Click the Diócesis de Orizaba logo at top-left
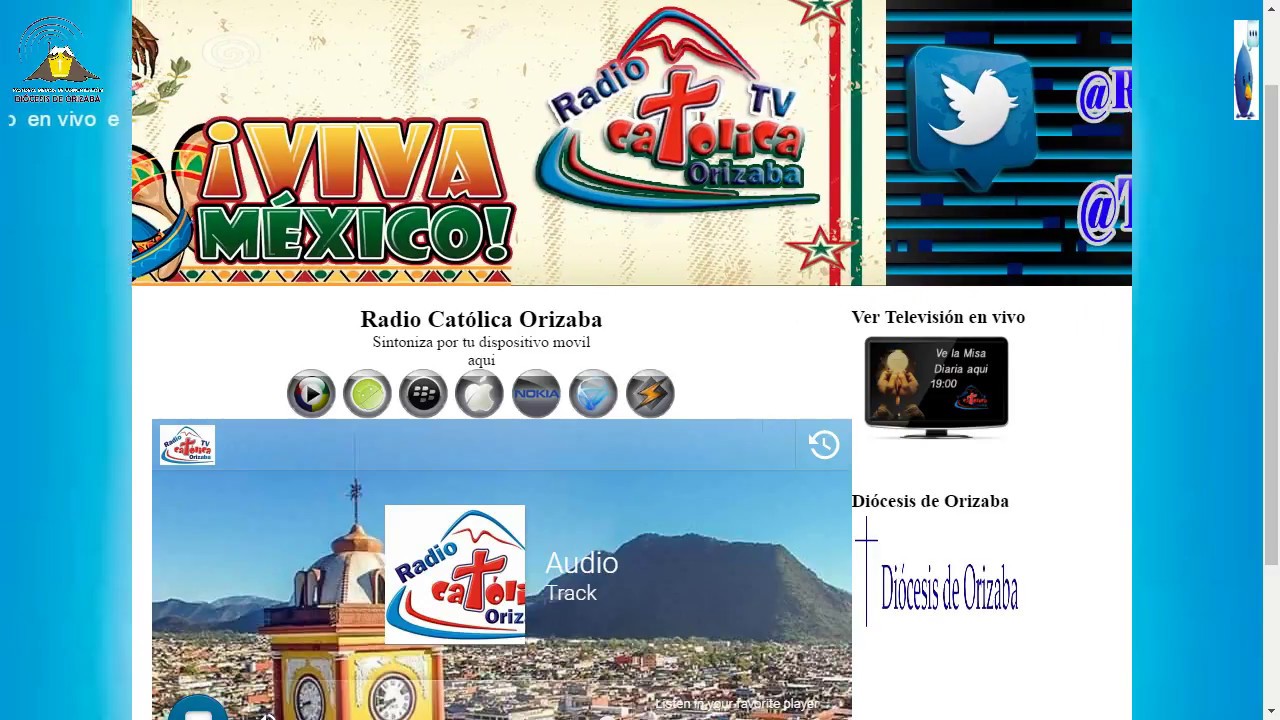This screenshot has height=720, width=1280. 57,60
